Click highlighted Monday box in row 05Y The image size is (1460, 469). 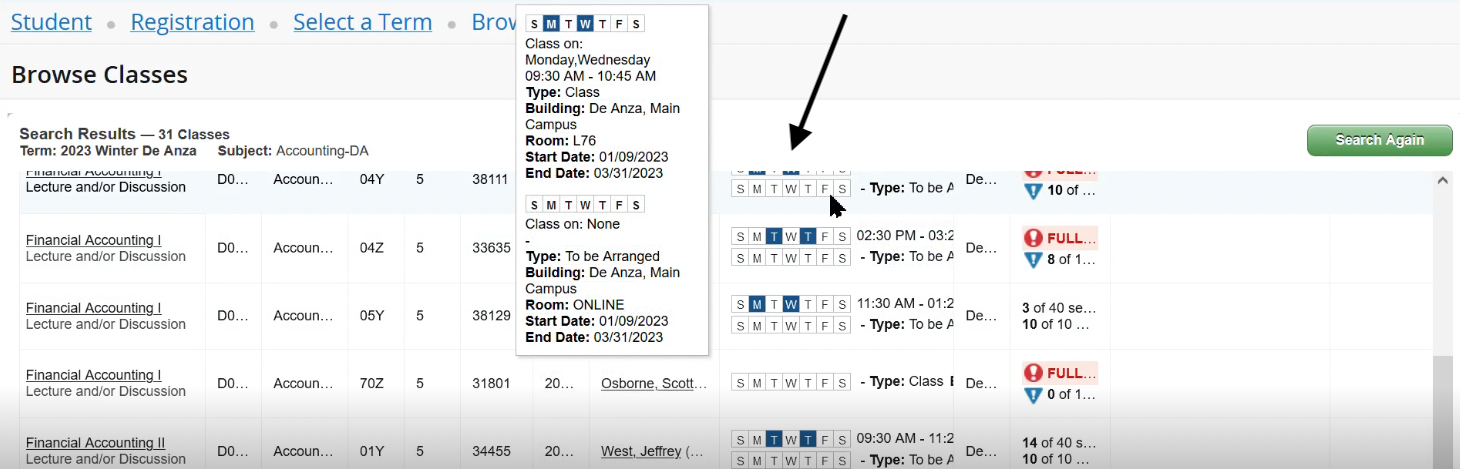pyautogui.click(x=756, y=304)
